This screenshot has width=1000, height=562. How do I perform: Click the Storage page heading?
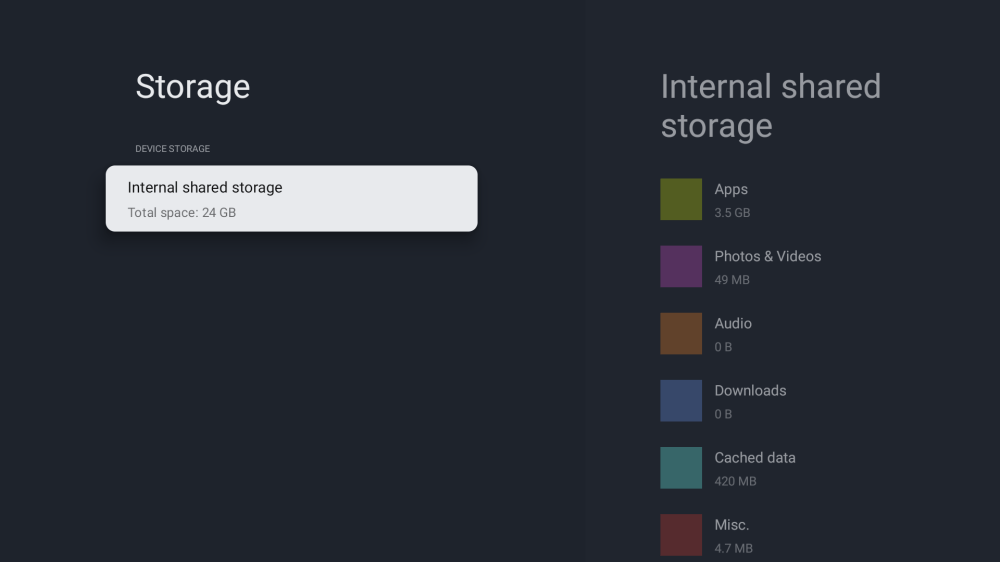point(193,87)
